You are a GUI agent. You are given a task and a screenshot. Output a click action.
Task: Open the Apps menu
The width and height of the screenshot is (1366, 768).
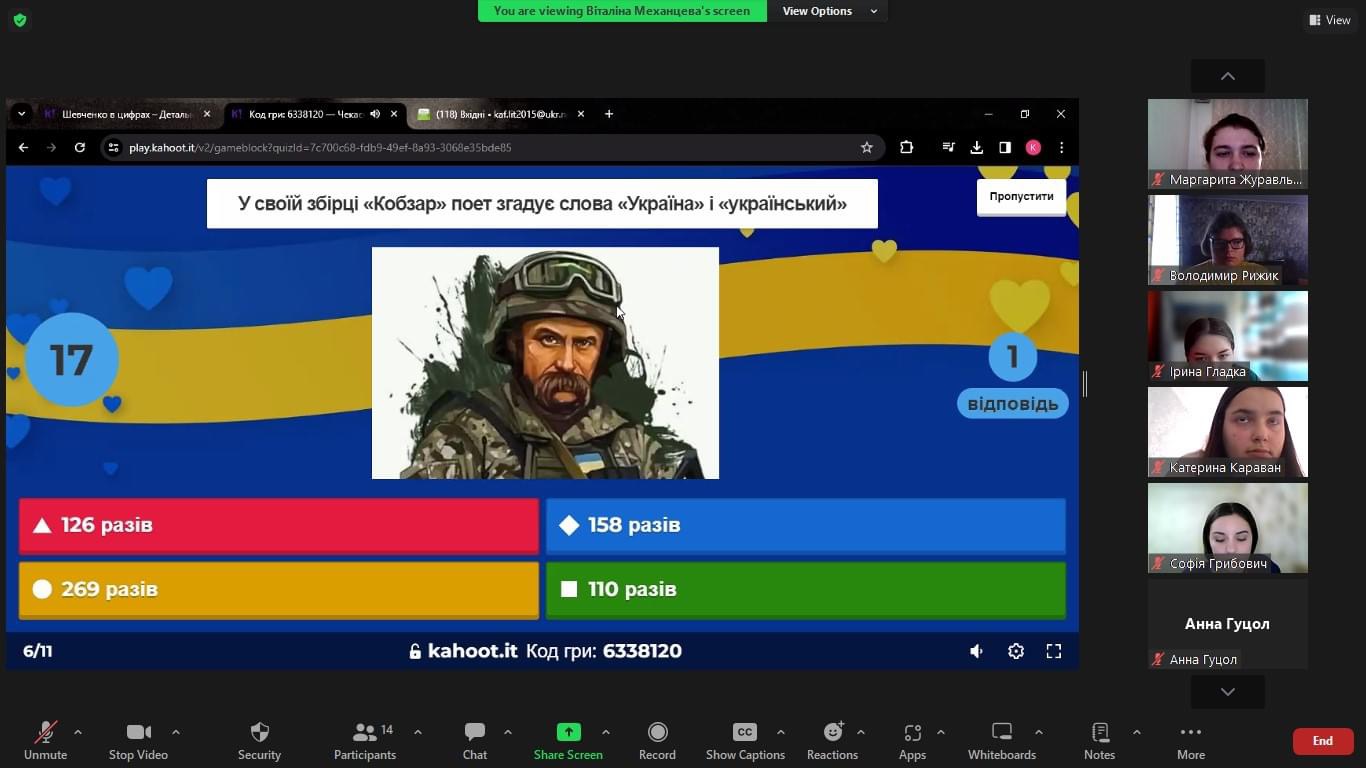click(912, 740)
